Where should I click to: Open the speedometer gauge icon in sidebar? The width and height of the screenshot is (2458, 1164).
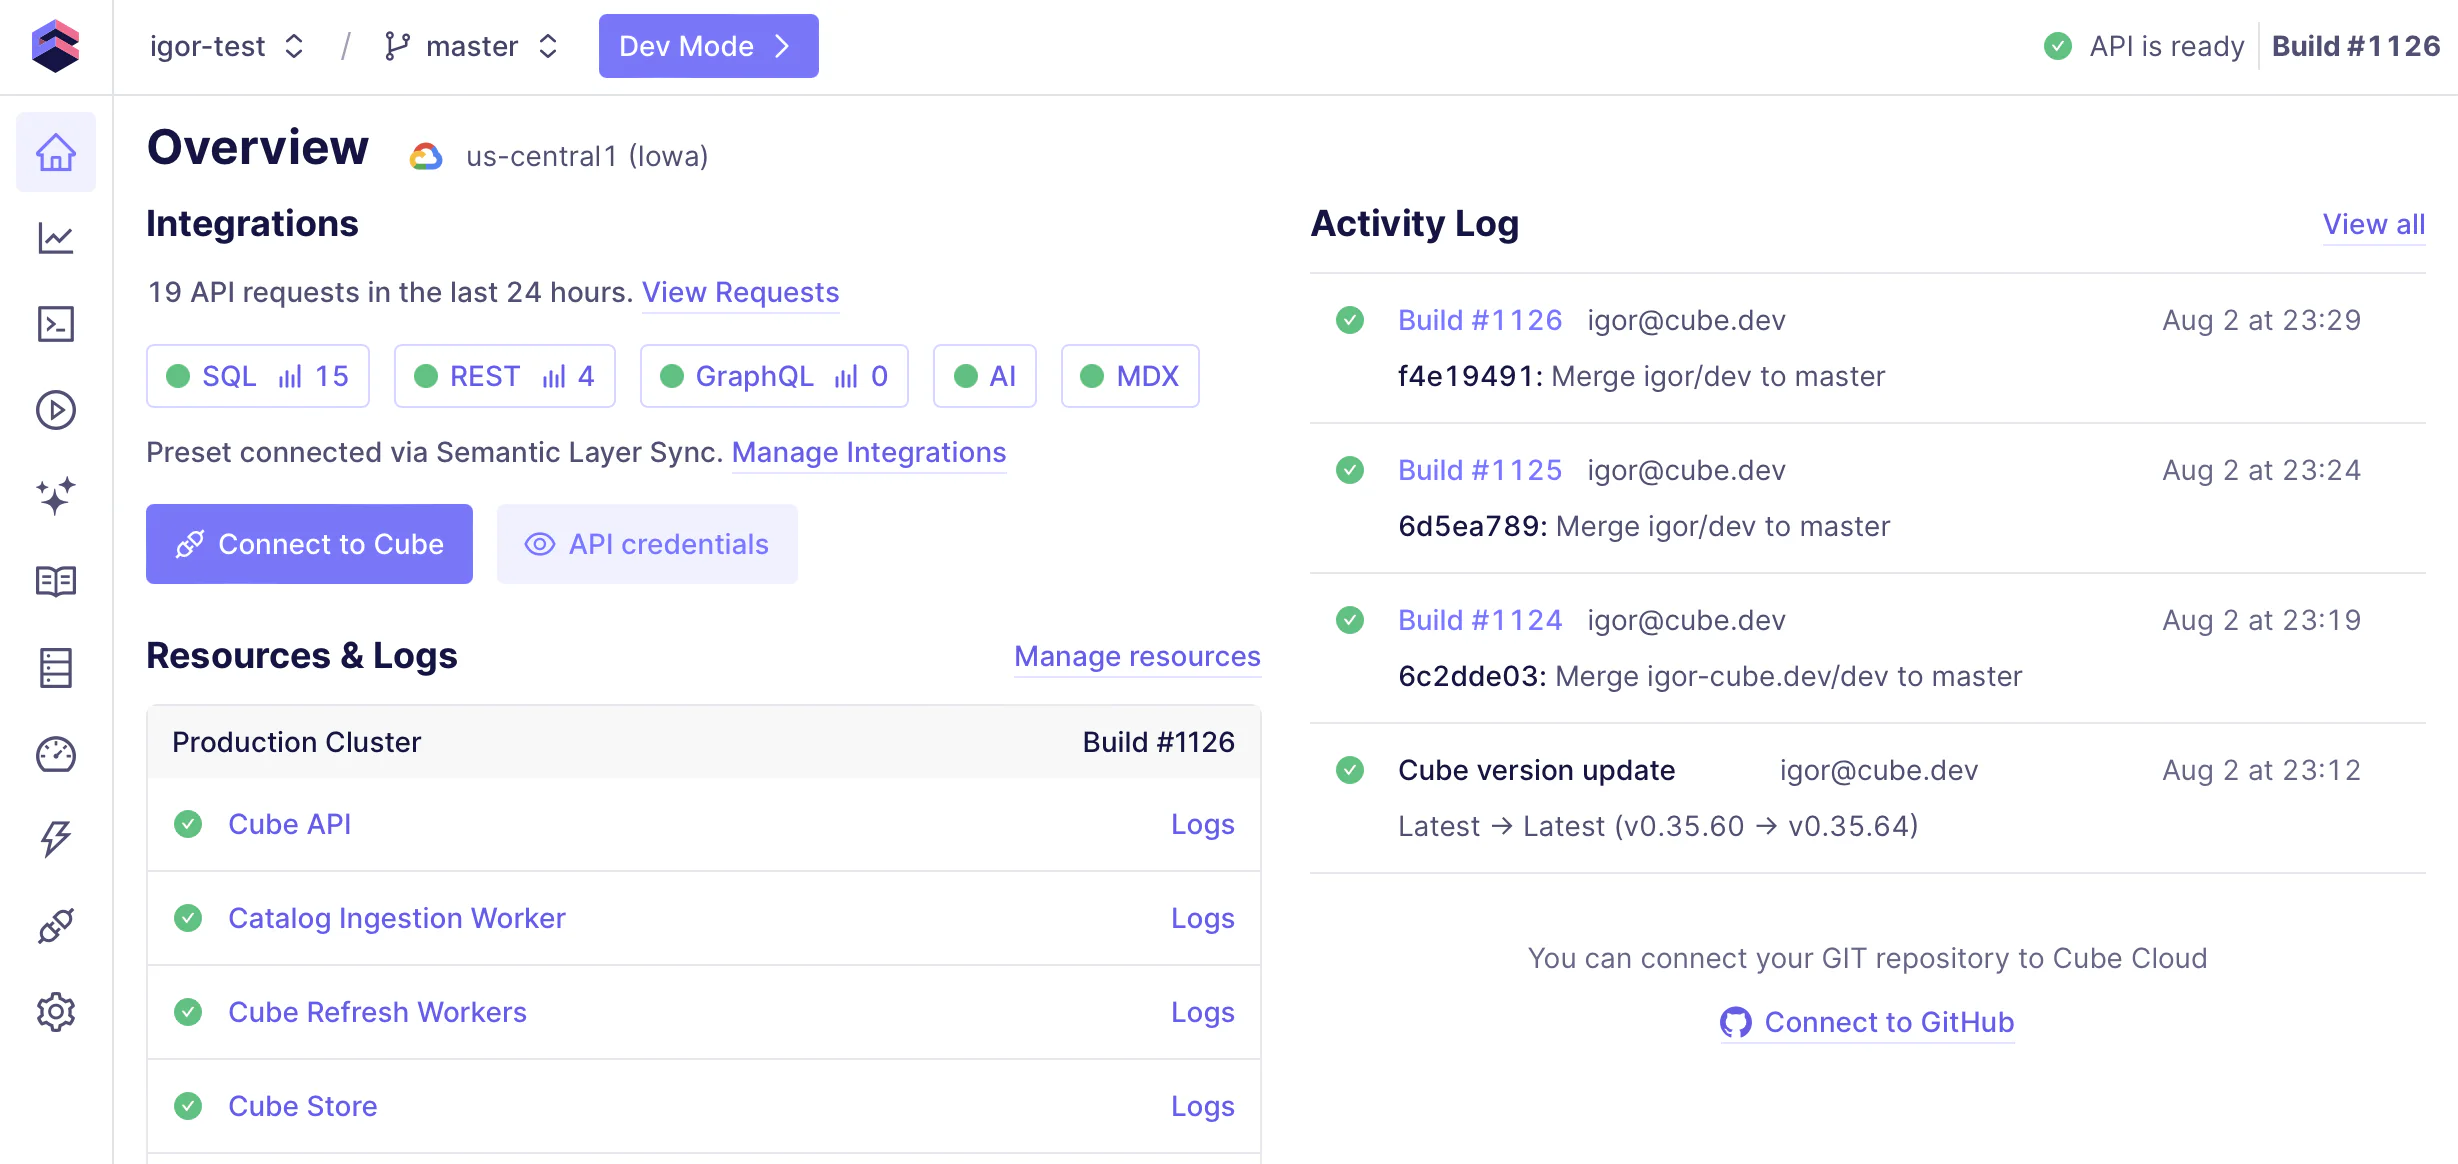[56, 754]
